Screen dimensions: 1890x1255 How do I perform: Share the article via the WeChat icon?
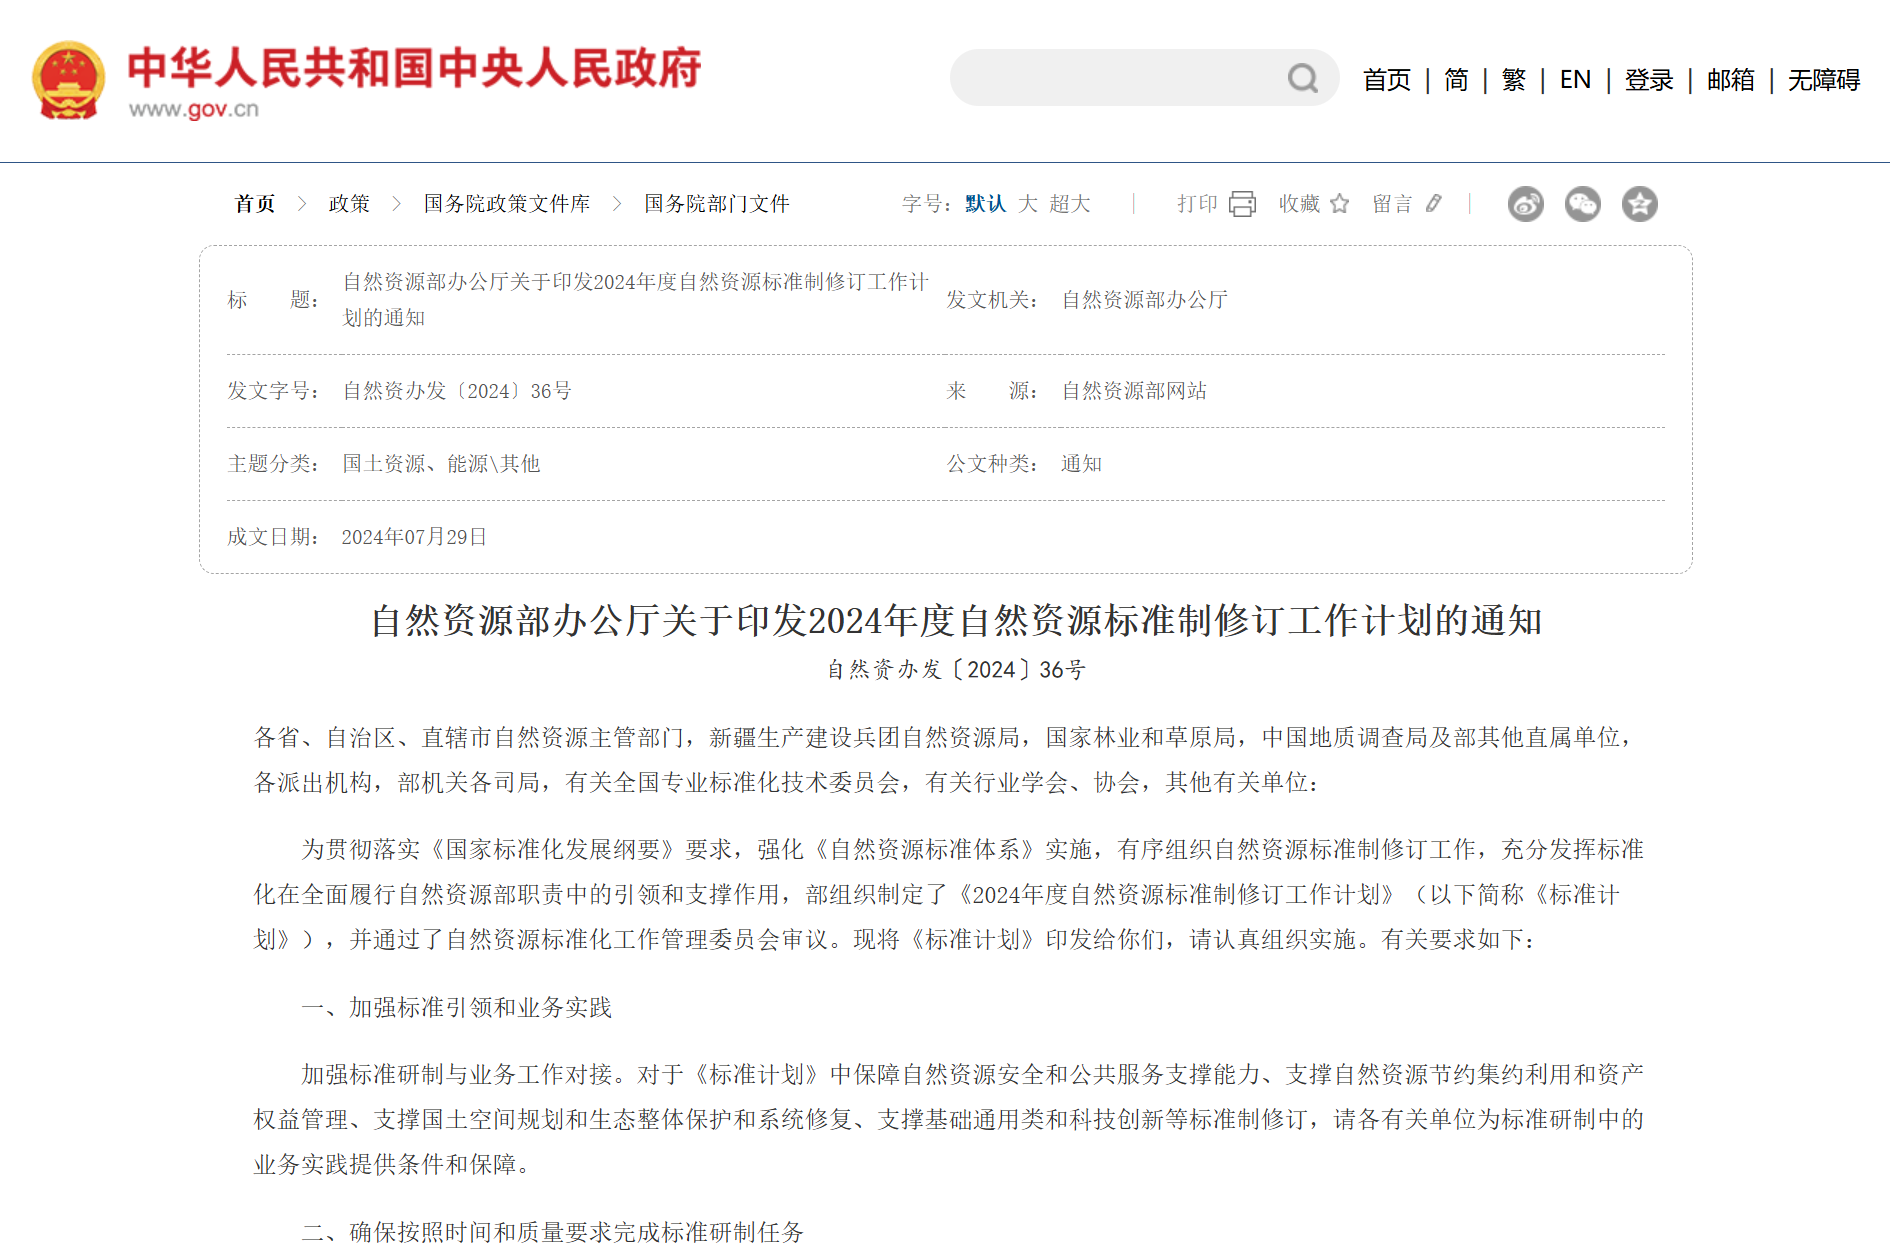tap(1582, 204)
